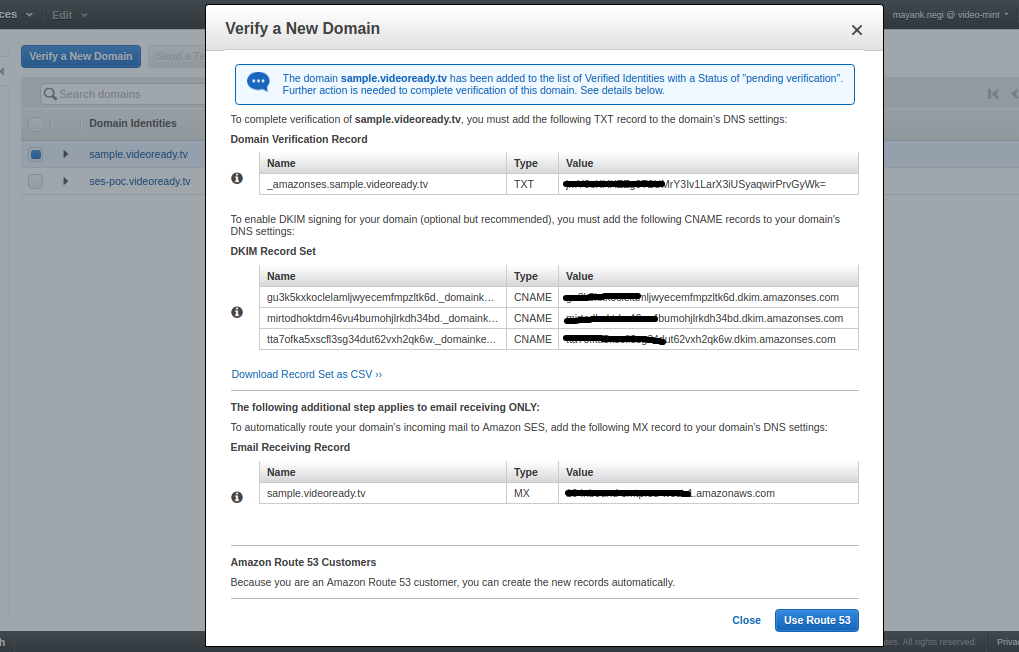Click the Privacy link in the footer
1019x652 pixels.
(1007, 642)
